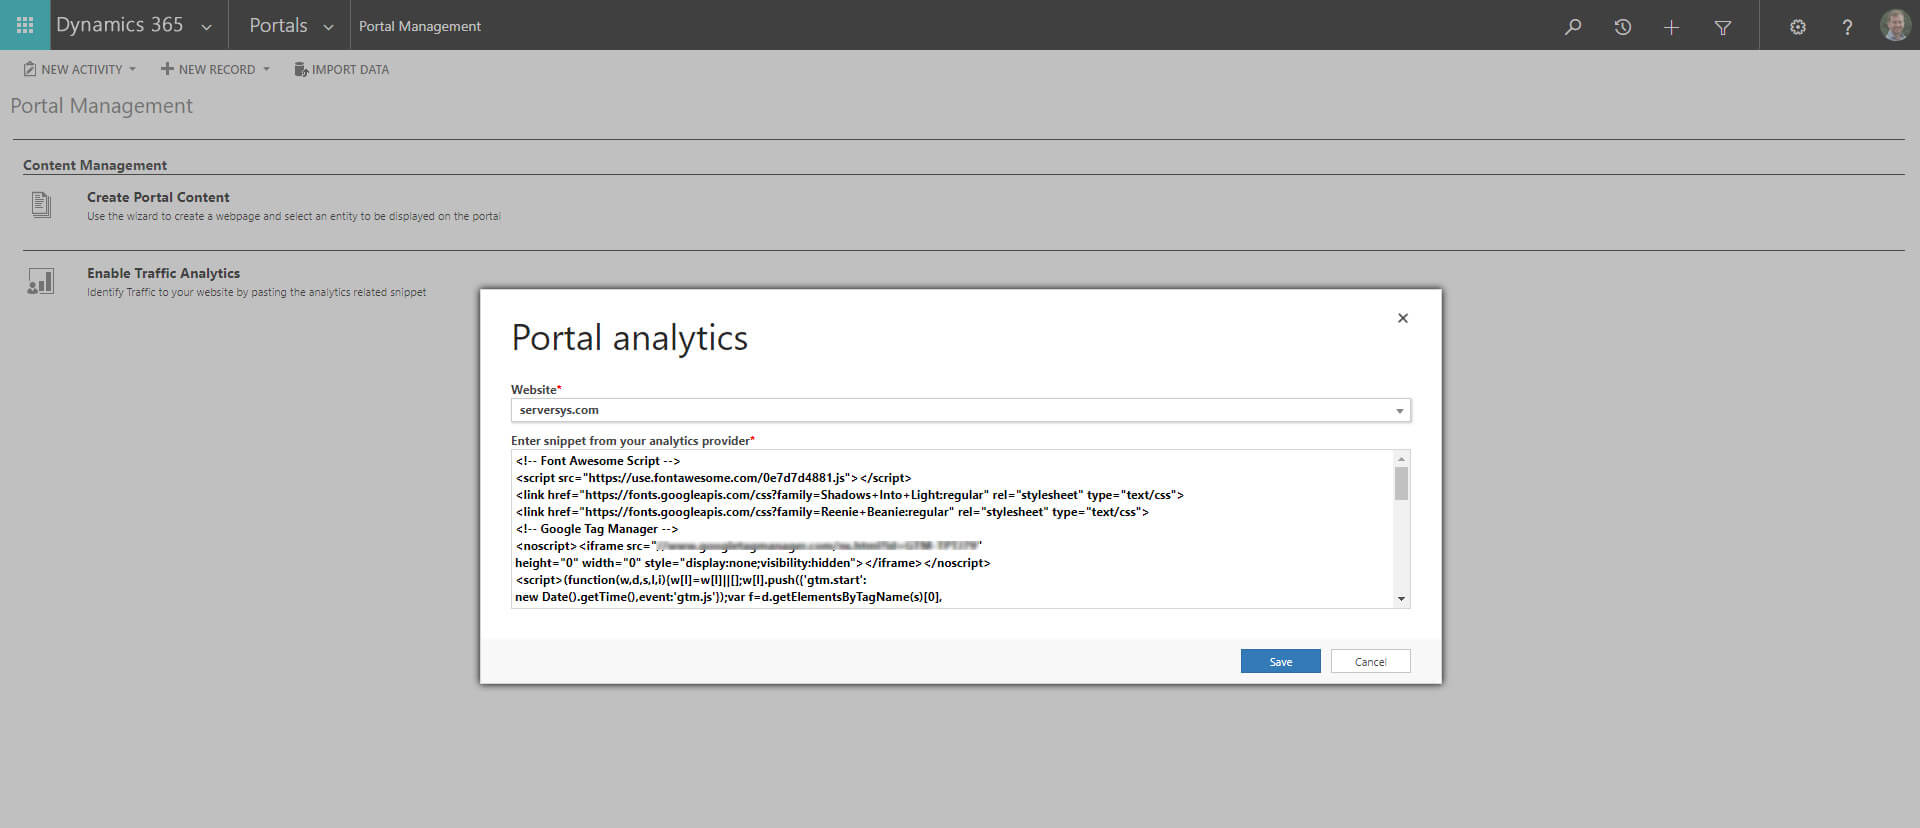Open recently viewed history icon
Image resolution: width=1920 pixels, height=828 pixels.
tap(1622, 27)
